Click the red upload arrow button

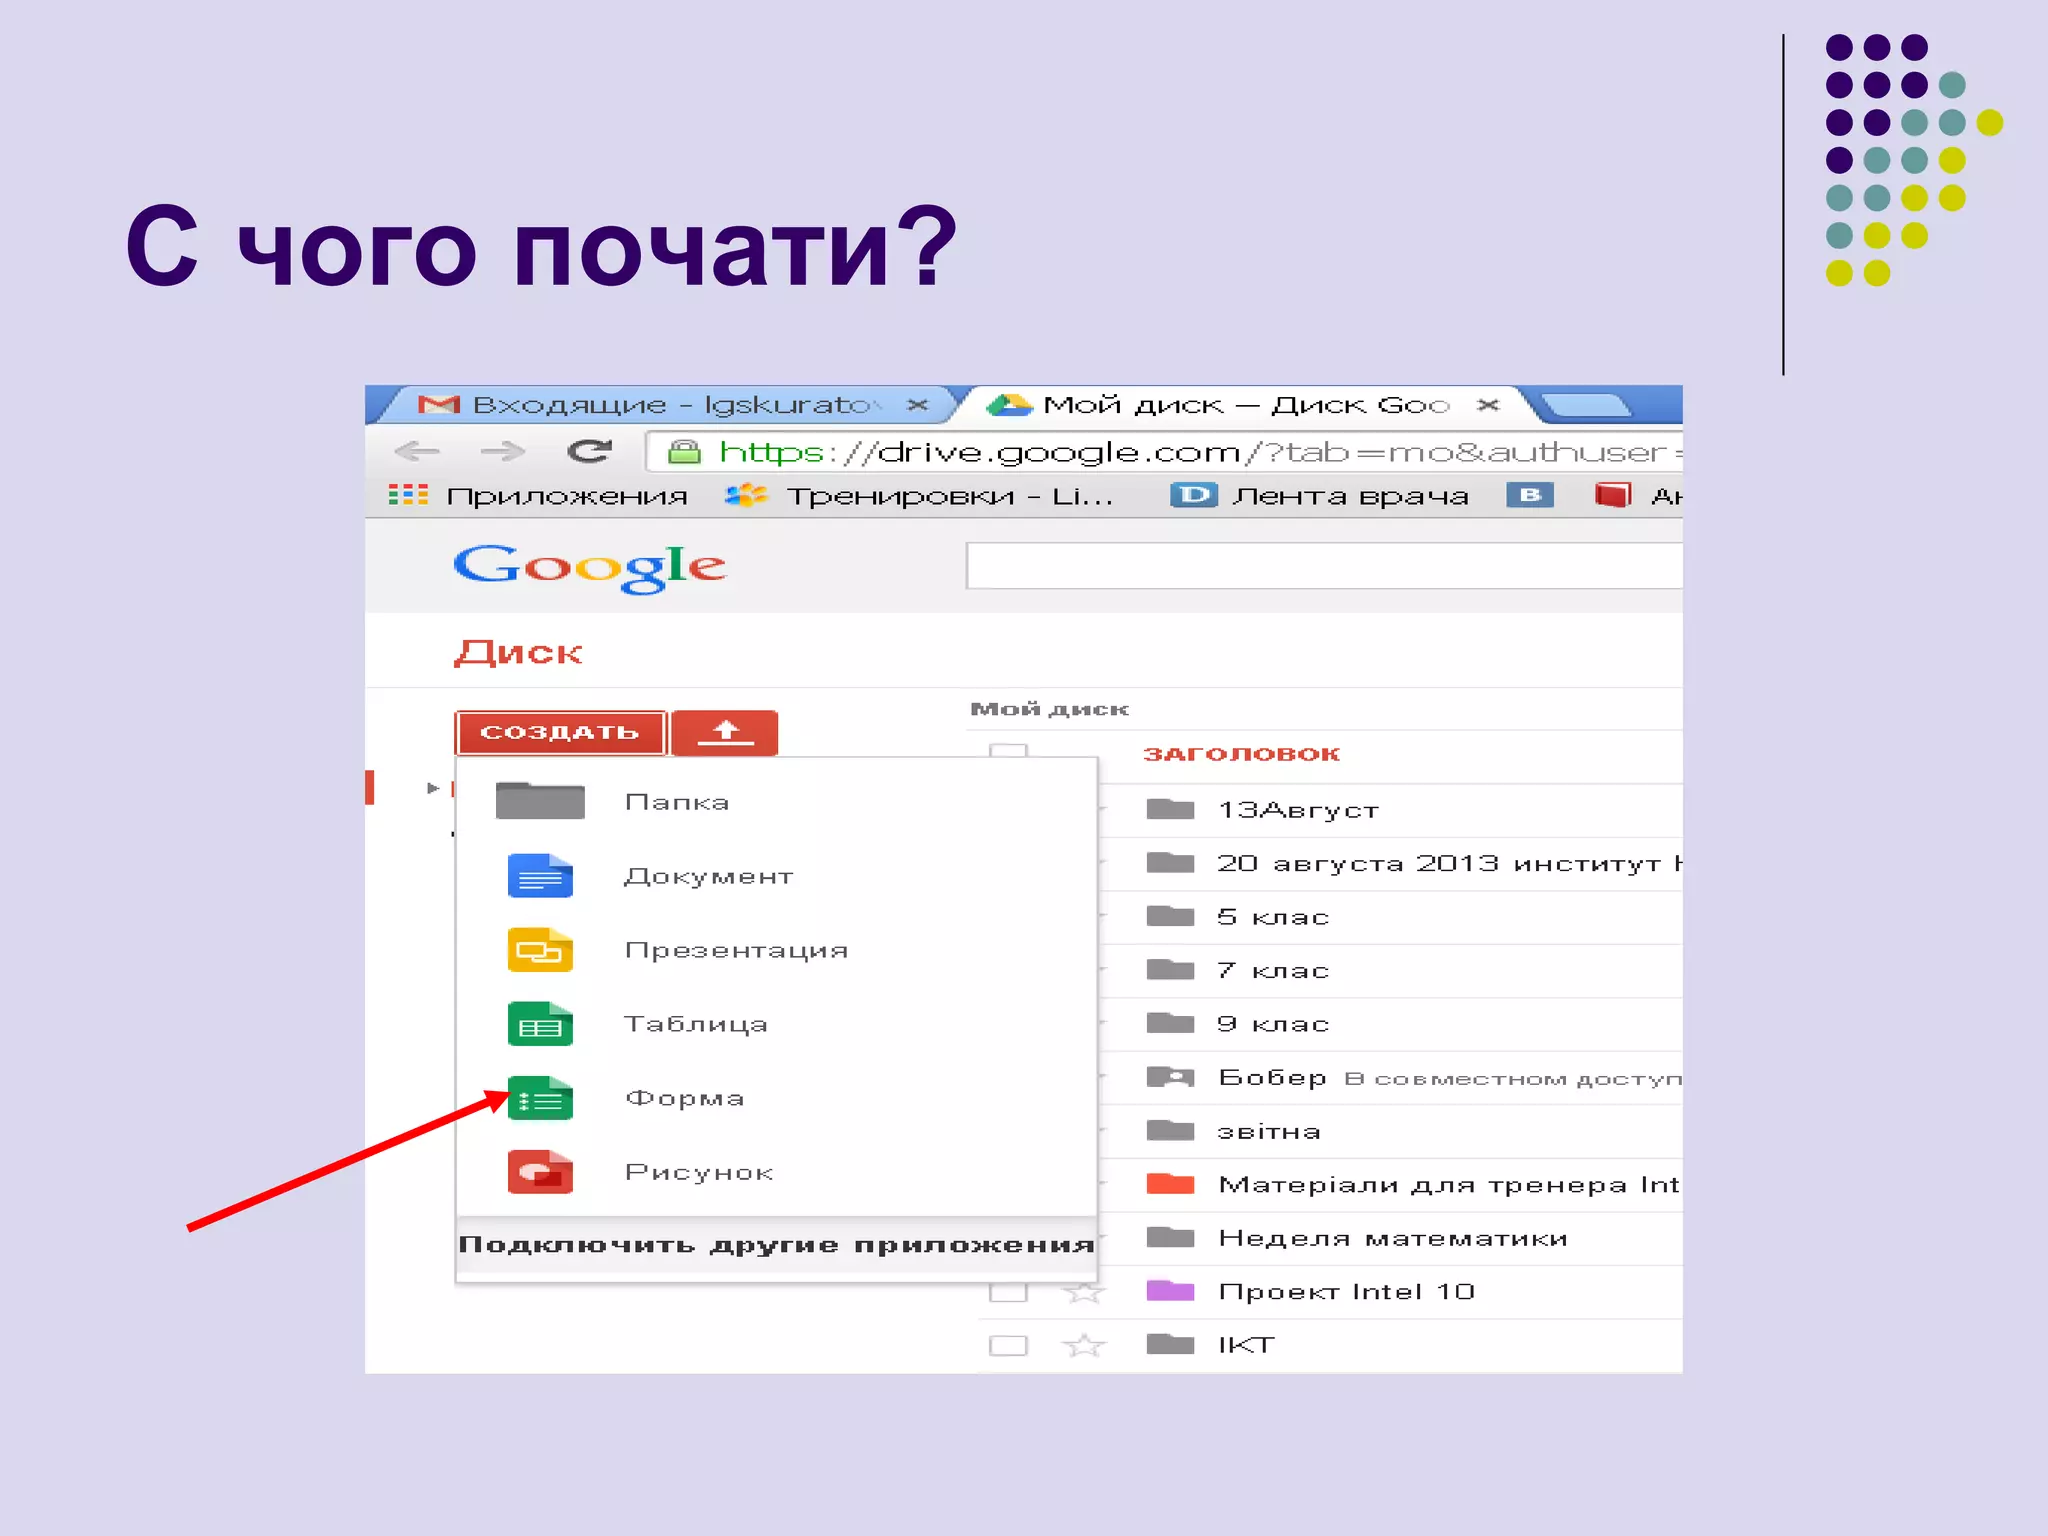(725, 732)
